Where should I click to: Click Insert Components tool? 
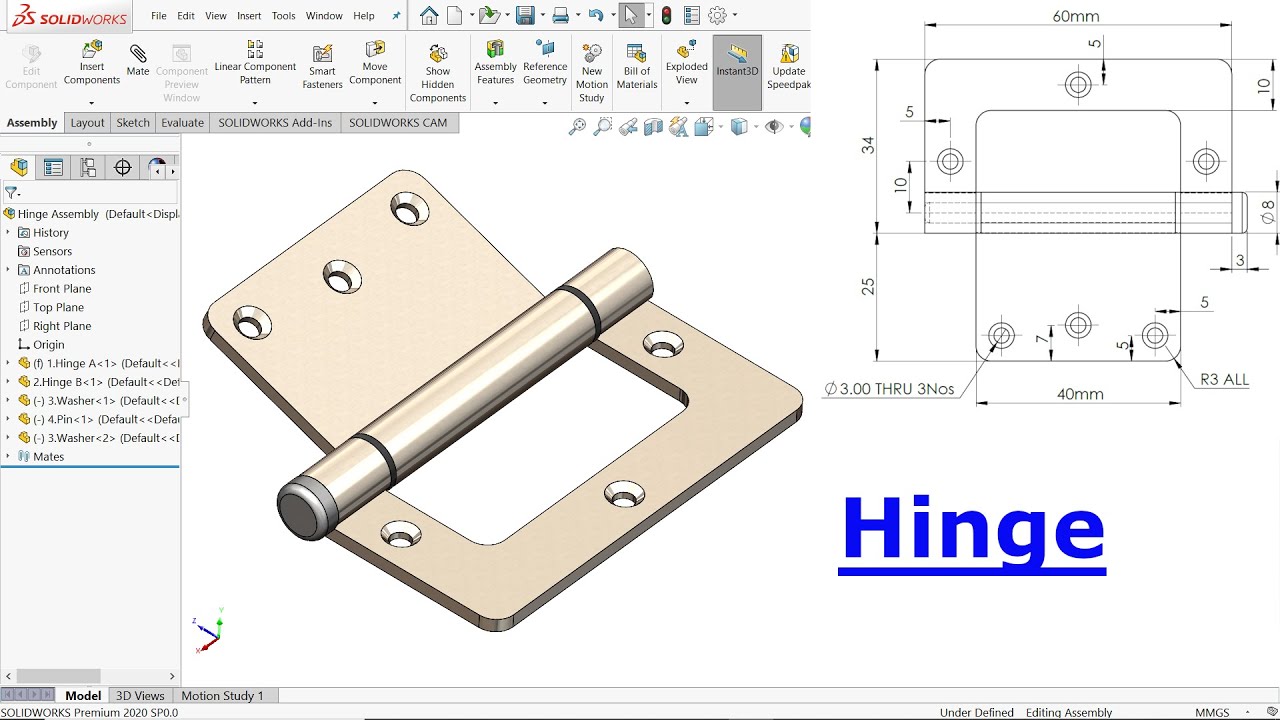tap(92, 63)
